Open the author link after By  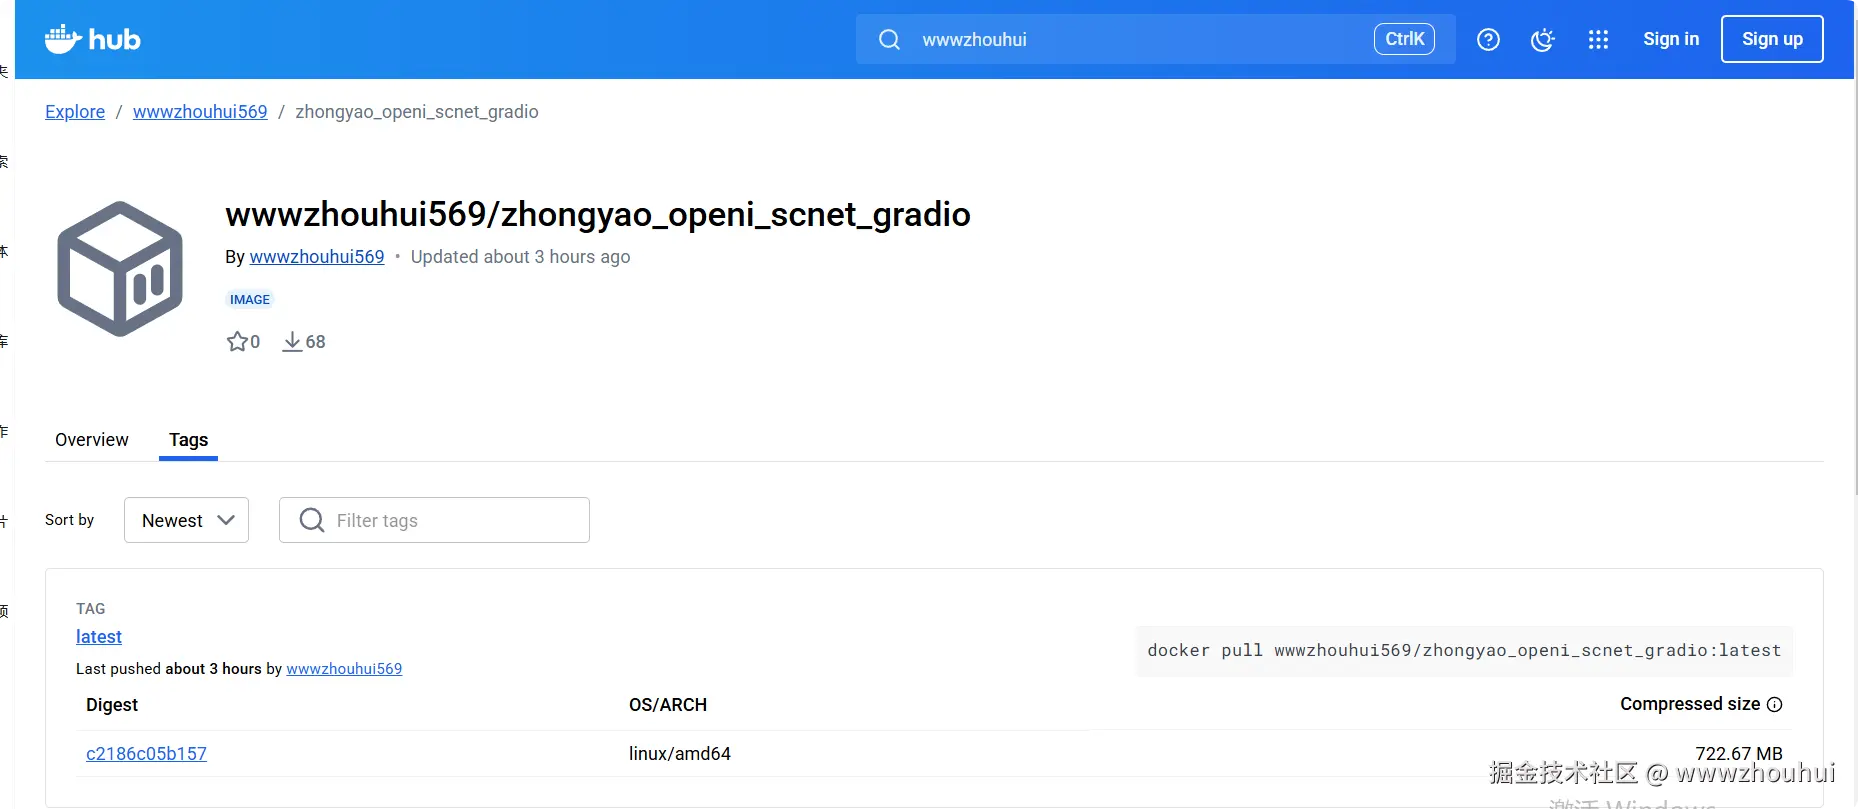click(317, 257)
